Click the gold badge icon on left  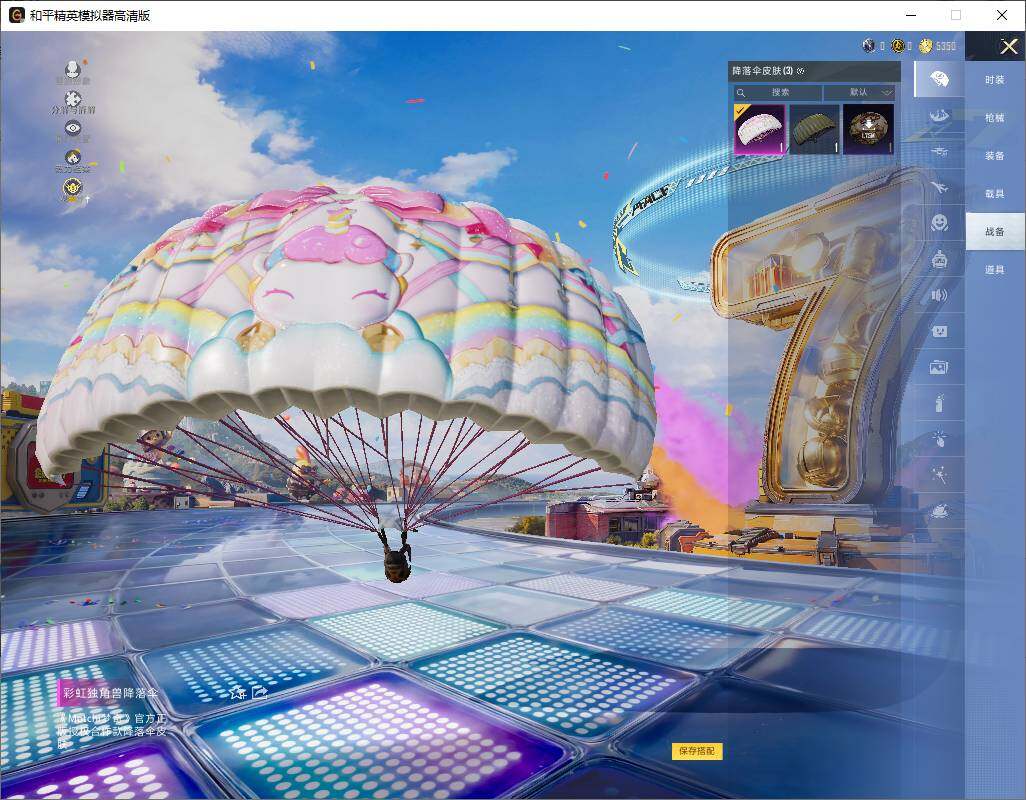click(x=73, y=188)
